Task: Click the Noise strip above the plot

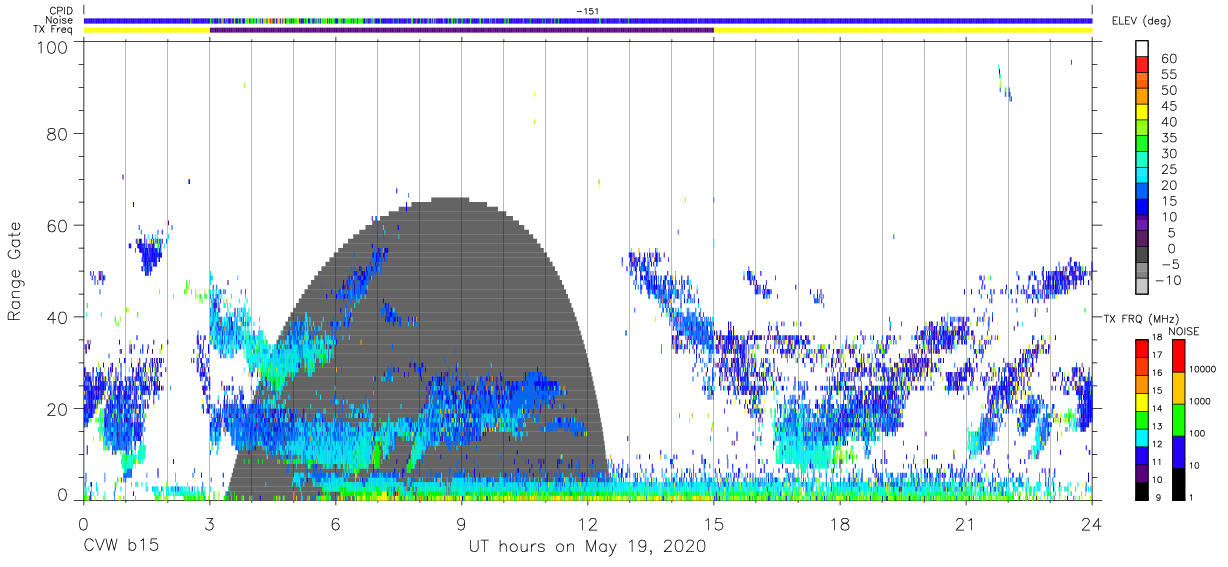Action: pos(587,20)
